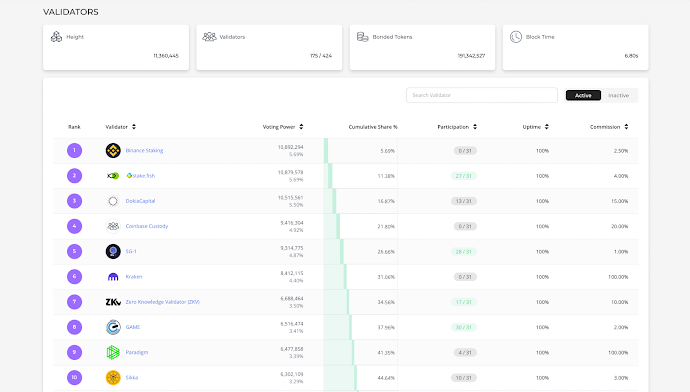Click the rank 2 purple badge
The height and width of the screenshot is (392, 690).
point(74,176)
